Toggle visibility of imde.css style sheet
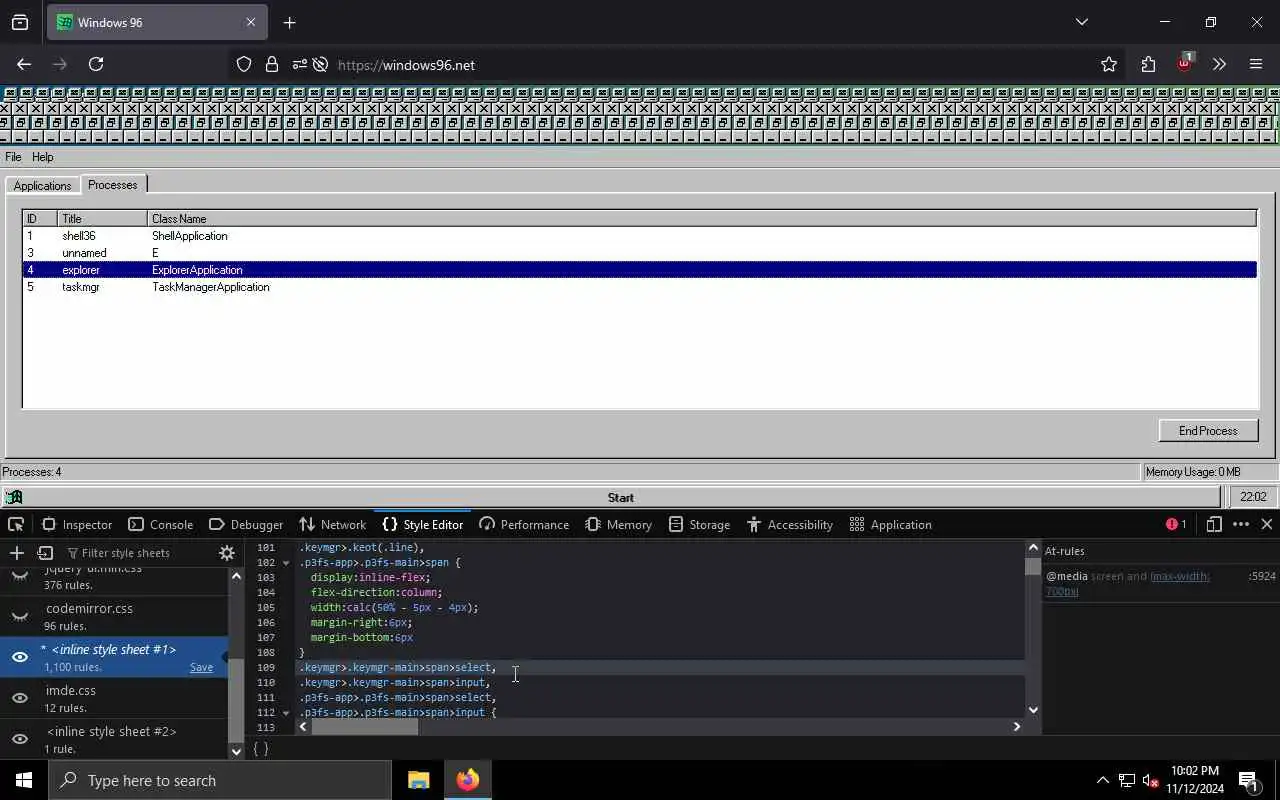The width and height of the screenshot is (1280, 800). 20,698
